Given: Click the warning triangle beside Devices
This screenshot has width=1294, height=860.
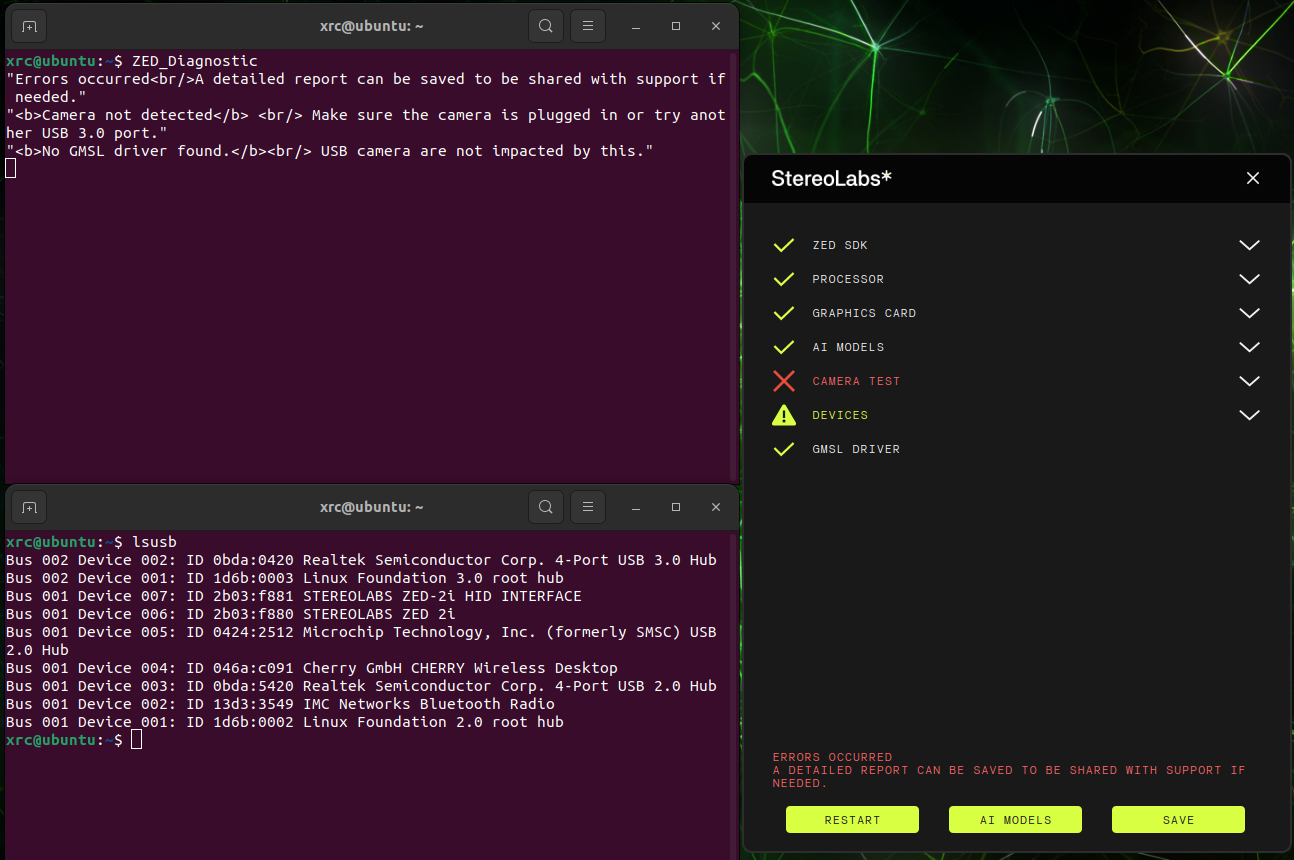Looking at the screenshot, I should tap(784, 415).
